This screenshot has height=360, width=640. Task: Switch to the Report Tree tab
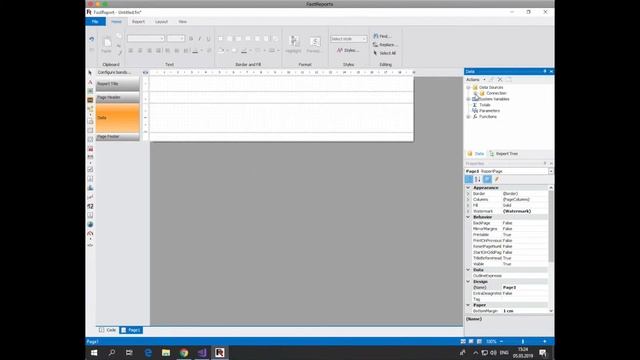[504, 154]
